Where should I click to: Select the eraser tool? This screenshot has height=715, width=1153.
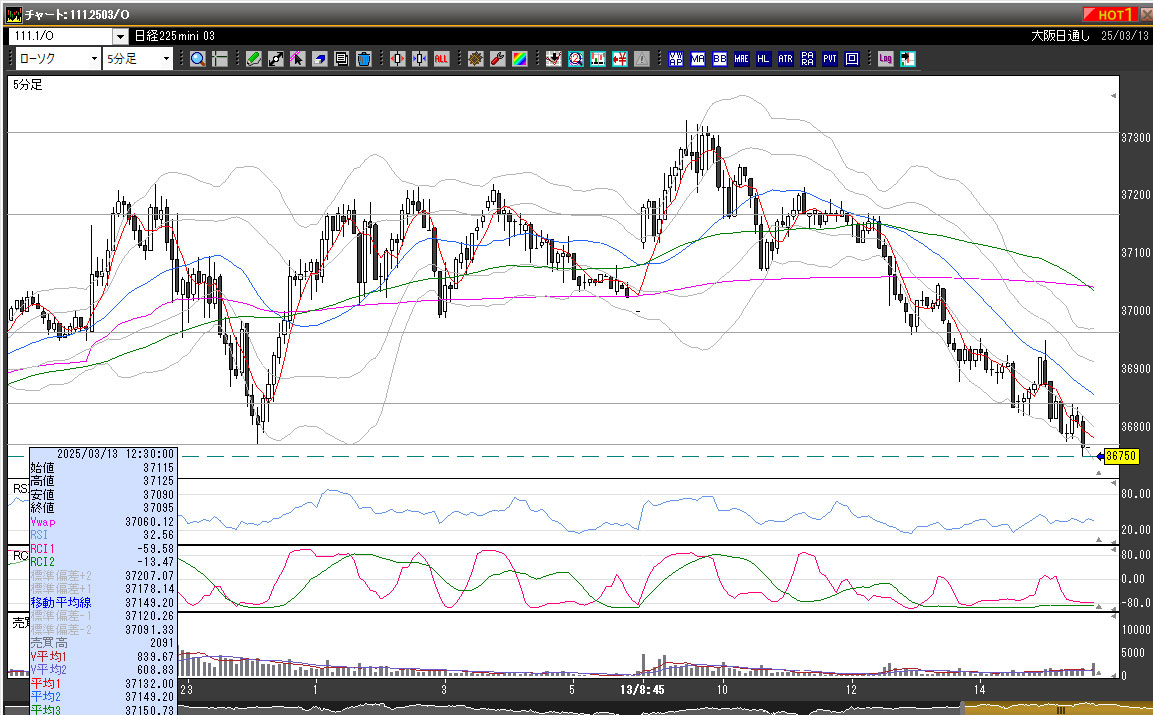[x=319, y=59]
